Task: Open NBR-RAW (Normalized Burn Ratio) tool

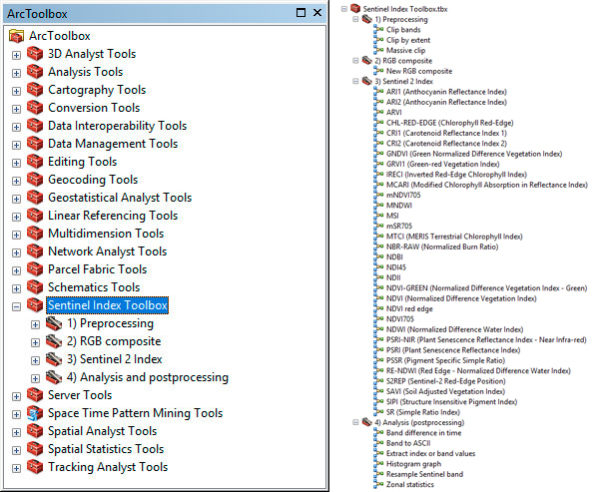Action: coord(442,246)
